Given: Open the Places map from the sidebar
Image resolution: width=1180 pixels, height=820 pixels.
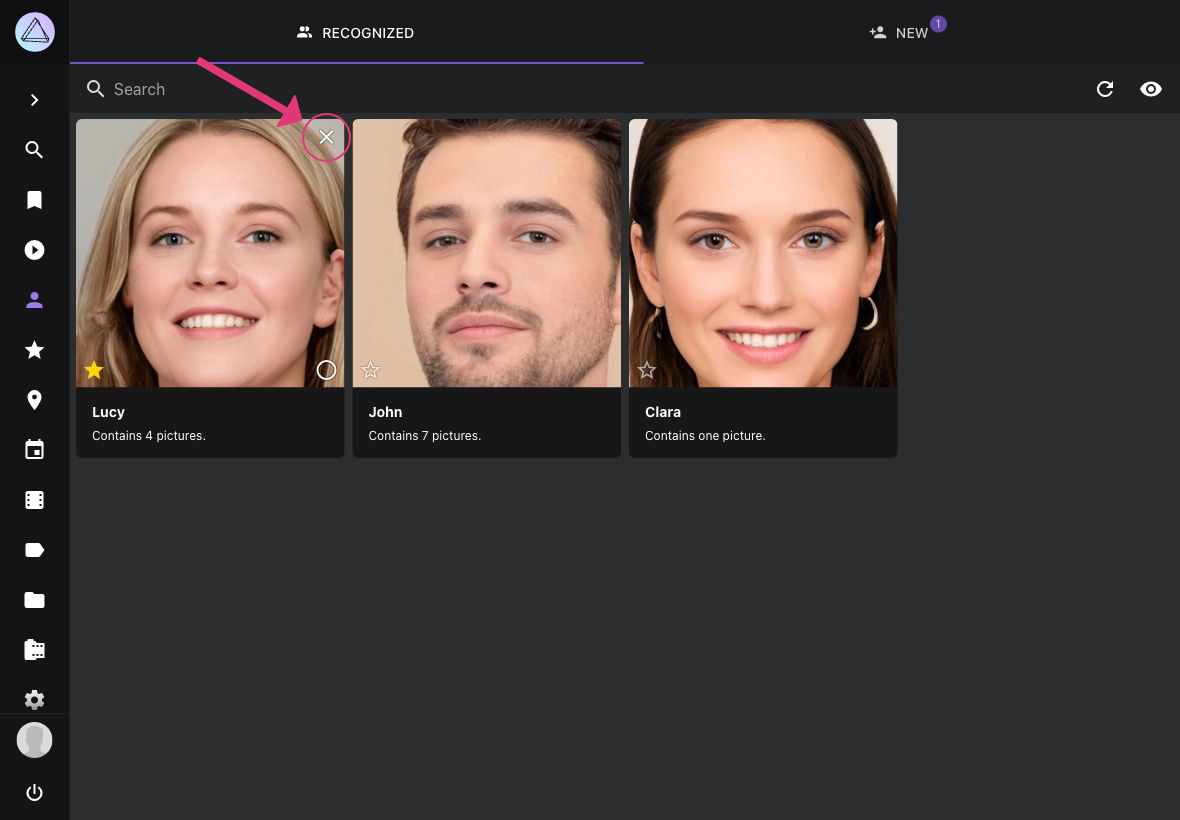Looking at the screenshot, I should 34,399.
